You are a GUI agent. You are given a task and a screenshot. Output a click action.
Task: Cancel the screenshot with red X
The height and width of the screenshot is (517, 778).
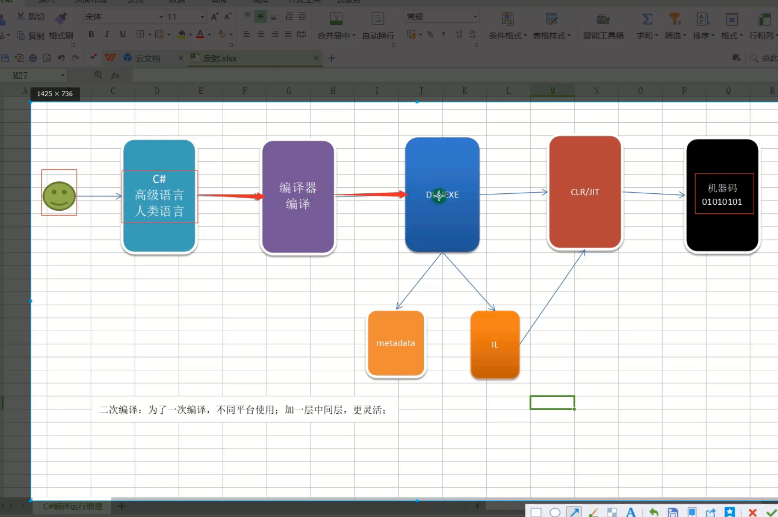tap(752, 512)
